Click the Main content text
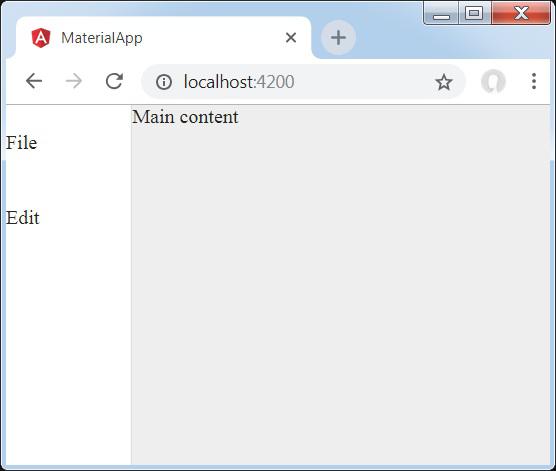This screenshot has width=556, height=471. (185, 117)
